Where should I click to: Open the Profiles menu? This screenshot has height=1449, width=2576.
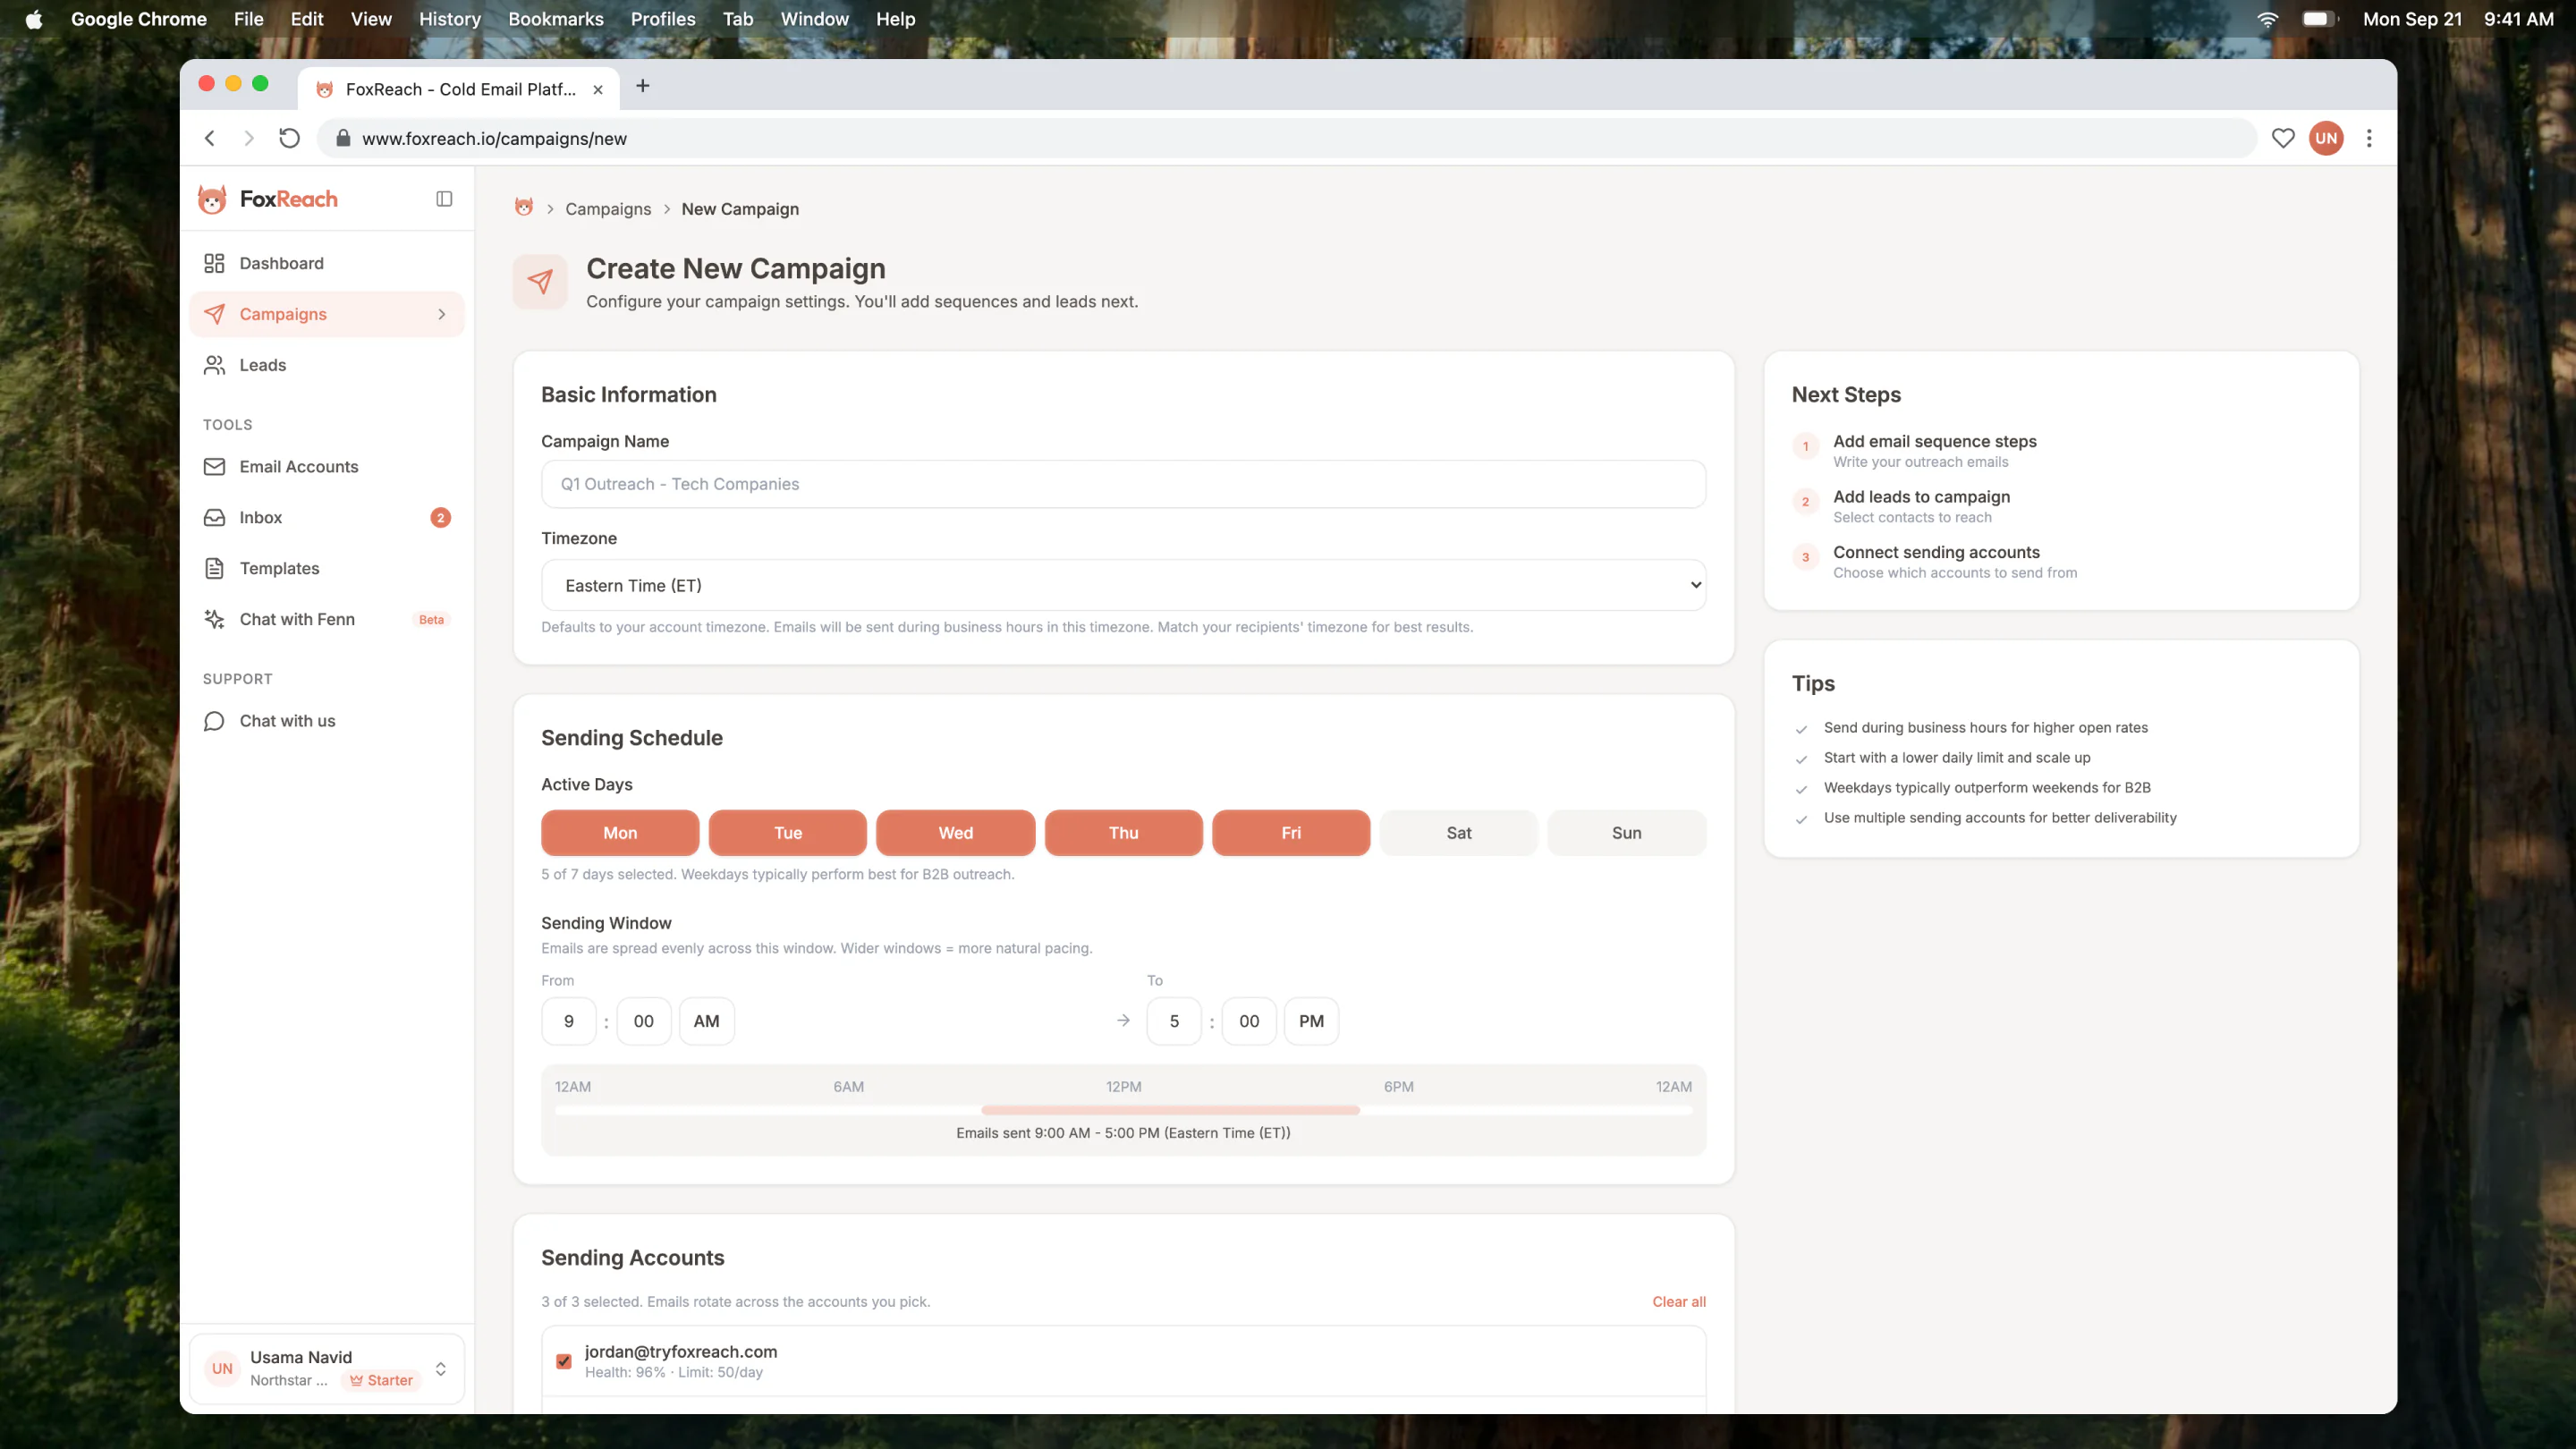pos(663,19)
